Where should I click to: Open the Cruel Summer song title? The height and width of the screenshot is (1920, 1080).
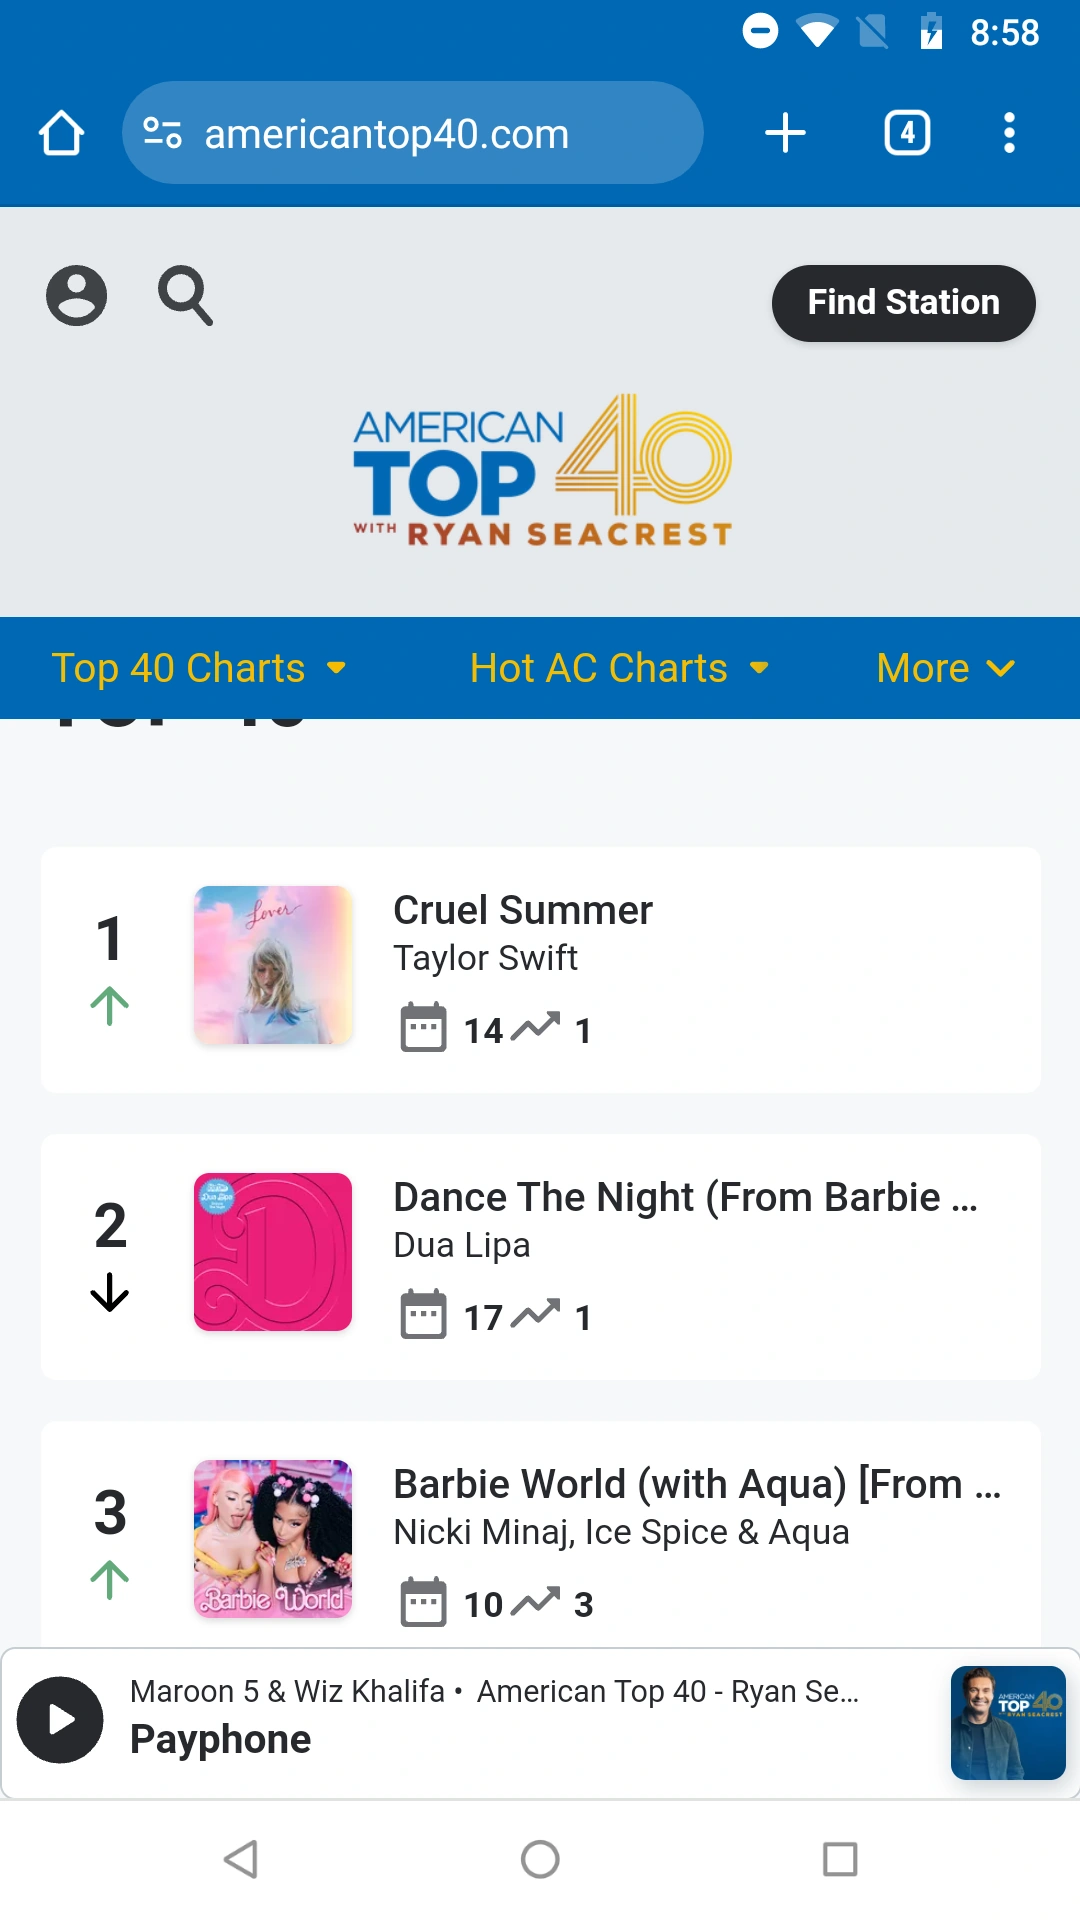tap(522, 911)
